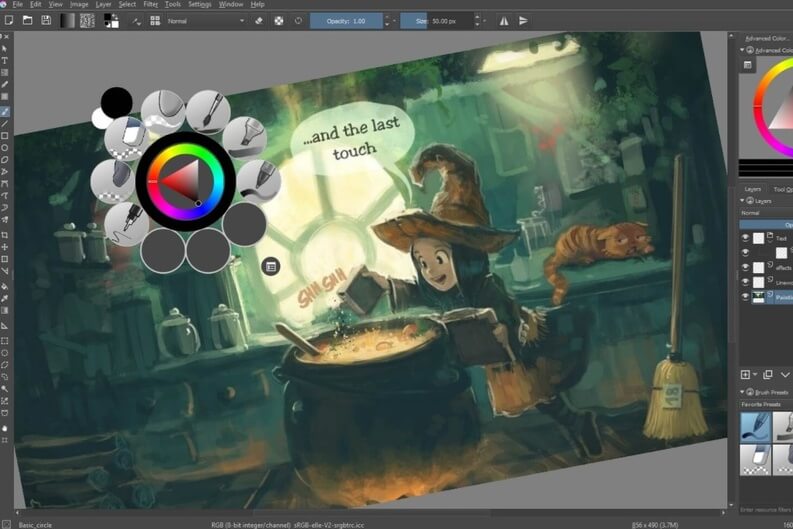
Task: Open the brush settings editor
Action: tap(137, 21)
